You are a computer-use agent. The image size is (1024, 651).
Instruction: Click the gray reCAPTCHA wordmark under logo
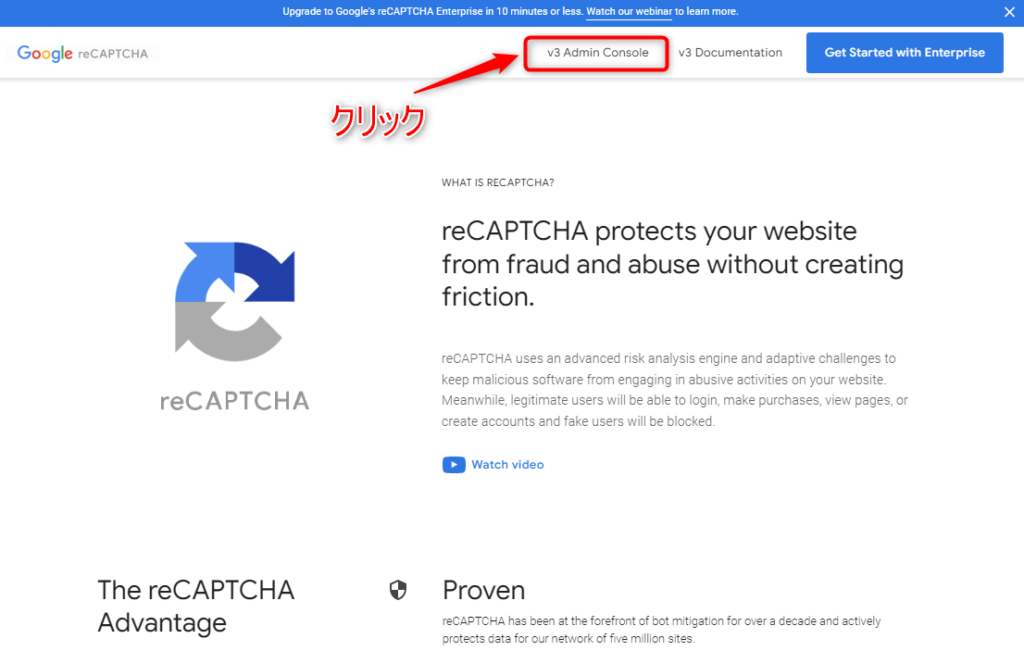(x=234, y=401)
